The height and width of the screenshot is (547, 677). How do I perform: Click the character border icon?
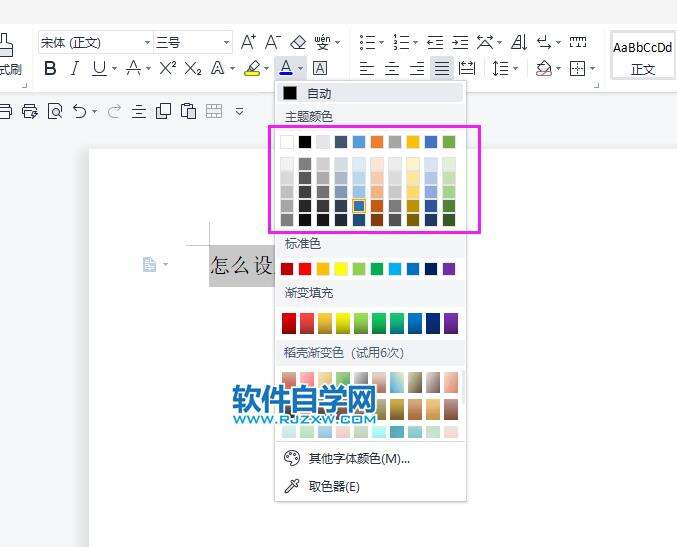coord(320,68)
